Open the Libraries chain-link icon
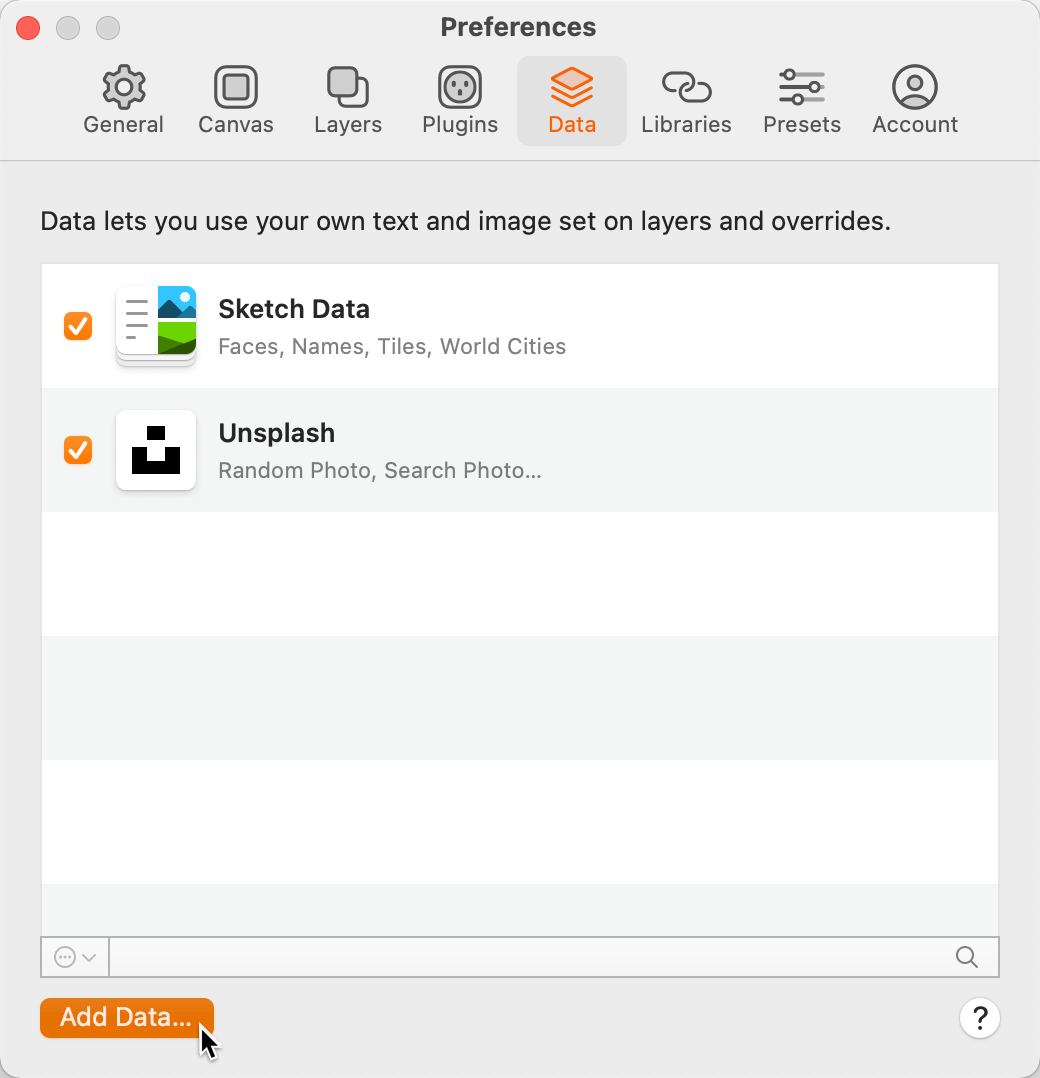 [686, 88]
